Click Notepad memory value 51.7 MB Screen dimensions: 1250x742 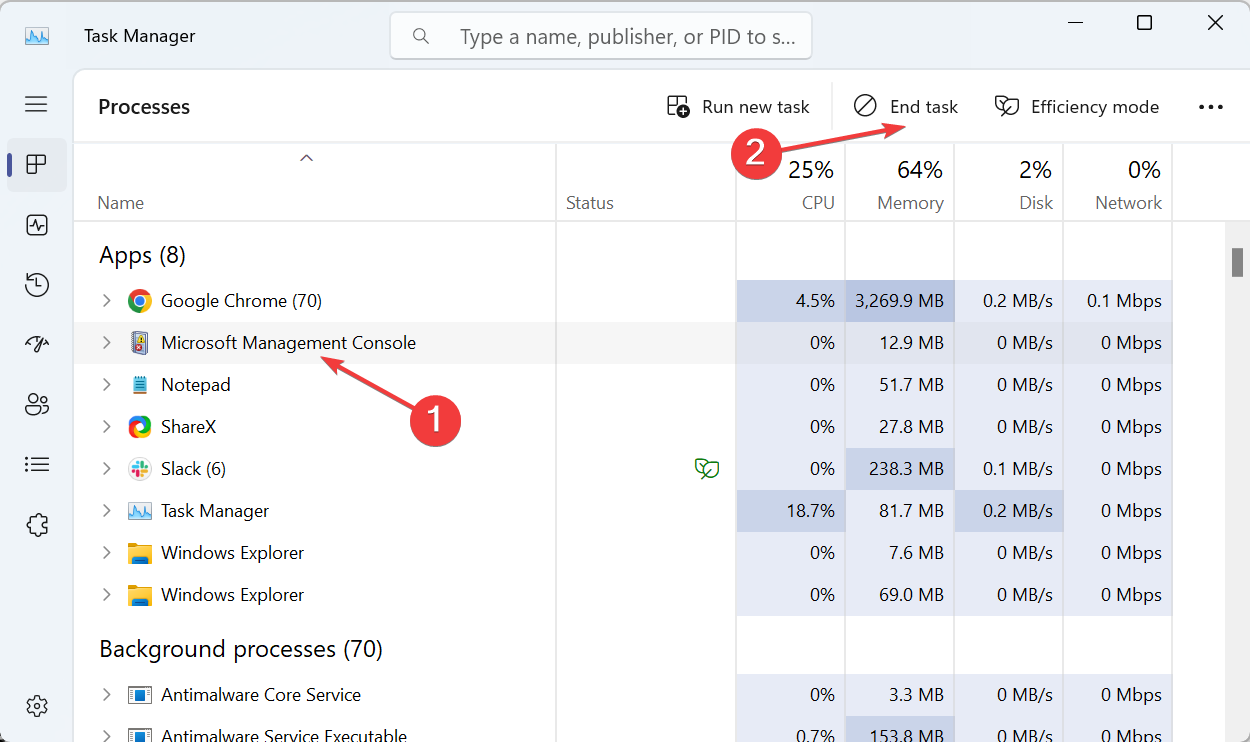(912, 385)
